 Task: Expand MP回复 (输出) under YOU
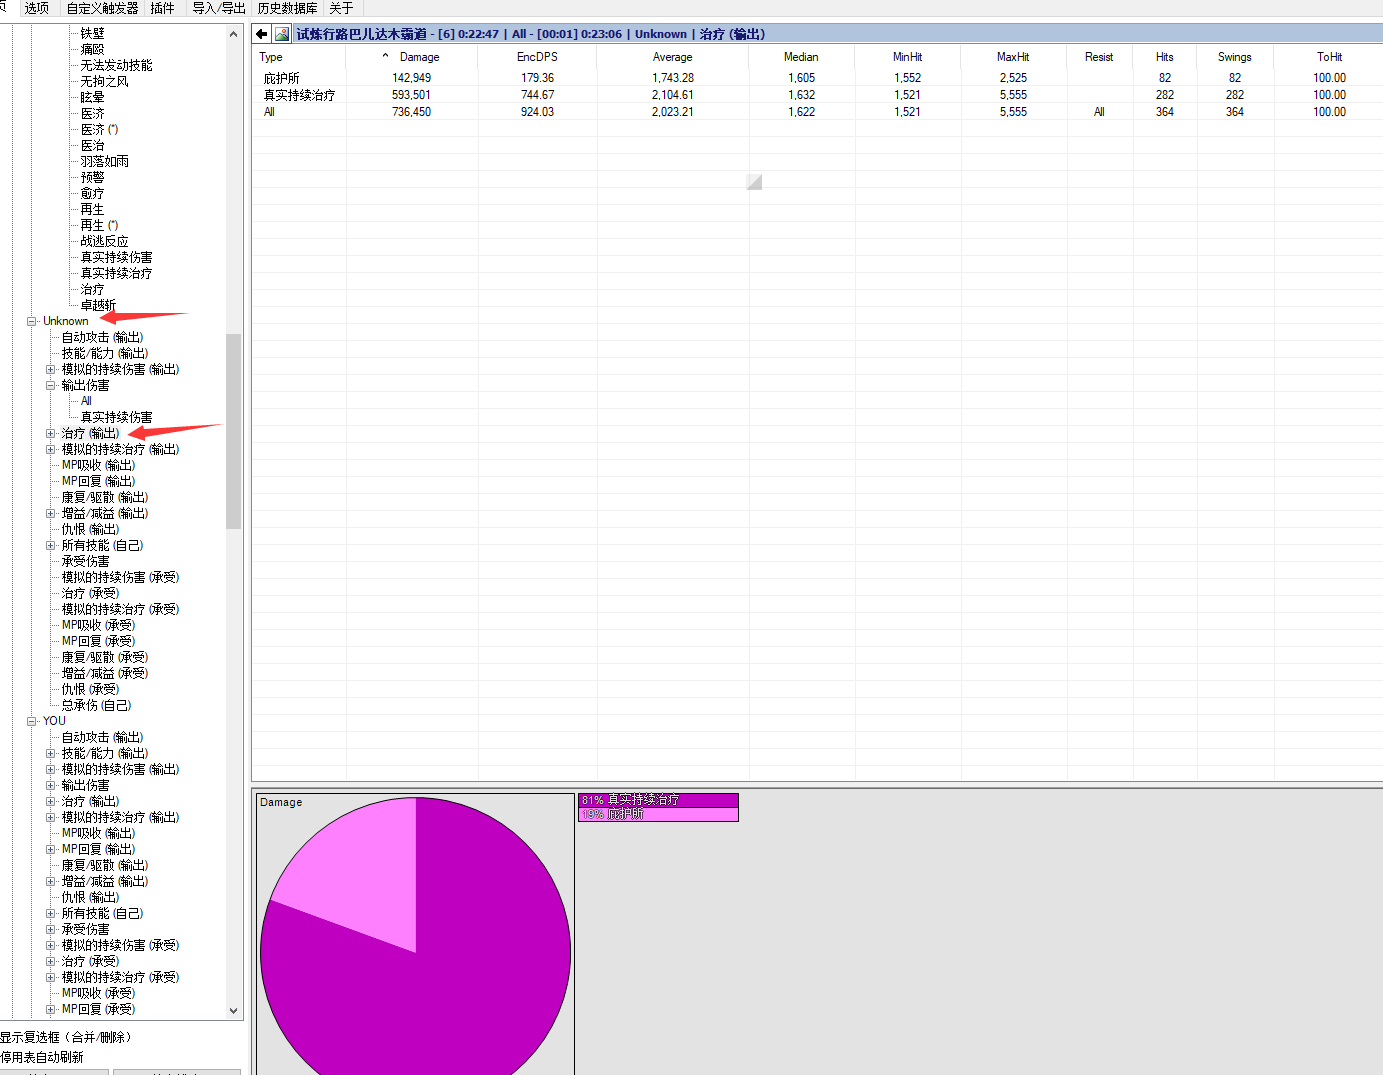pyautogui.click(x=51, y=849)
